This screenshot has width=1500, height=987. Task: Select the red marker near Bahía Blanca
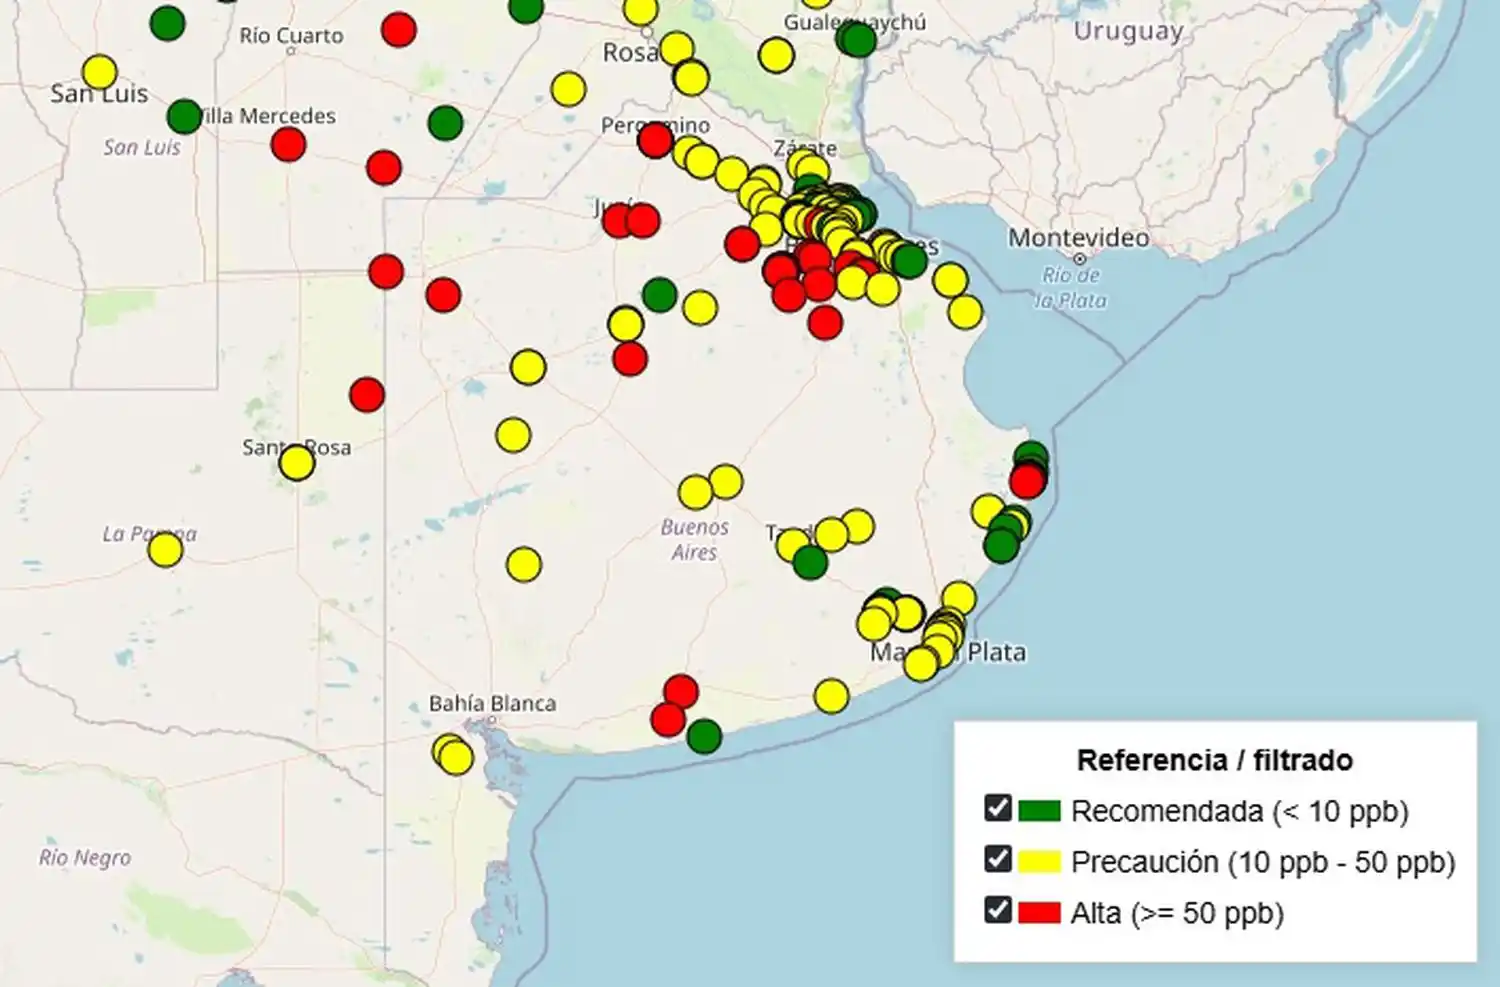tap(678, 690)
